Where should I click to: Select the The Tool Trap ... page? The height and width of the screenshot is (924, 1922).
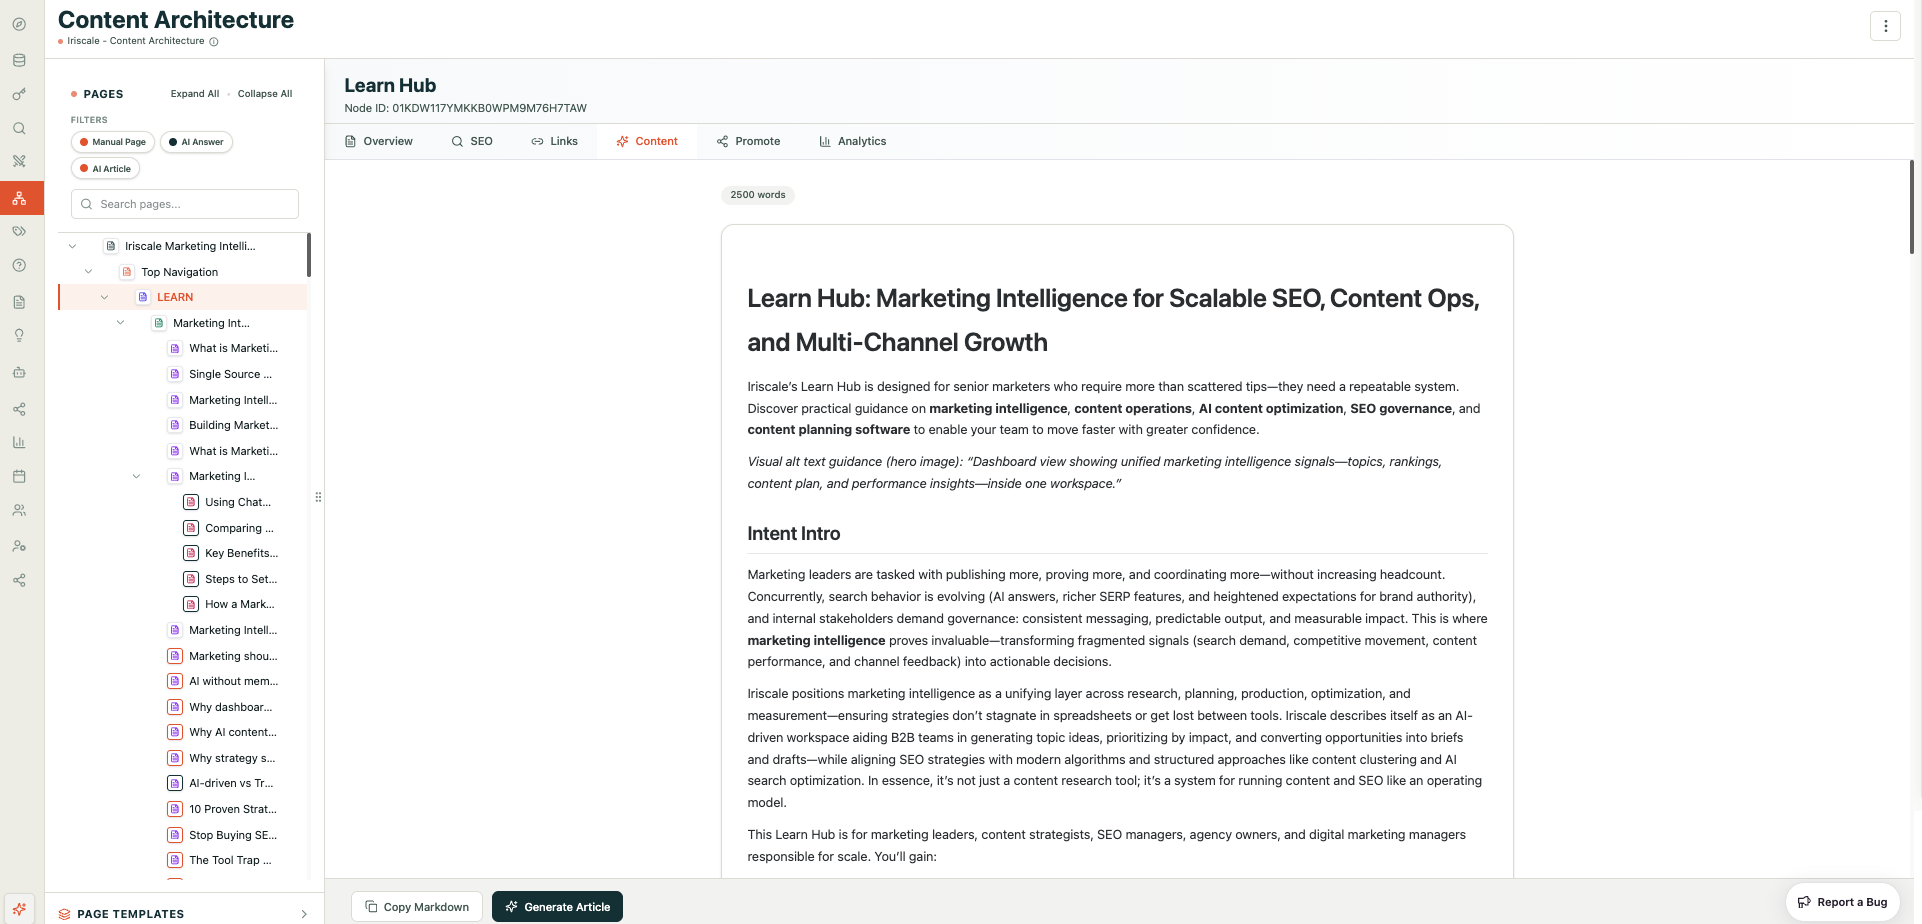coord(230,860)
